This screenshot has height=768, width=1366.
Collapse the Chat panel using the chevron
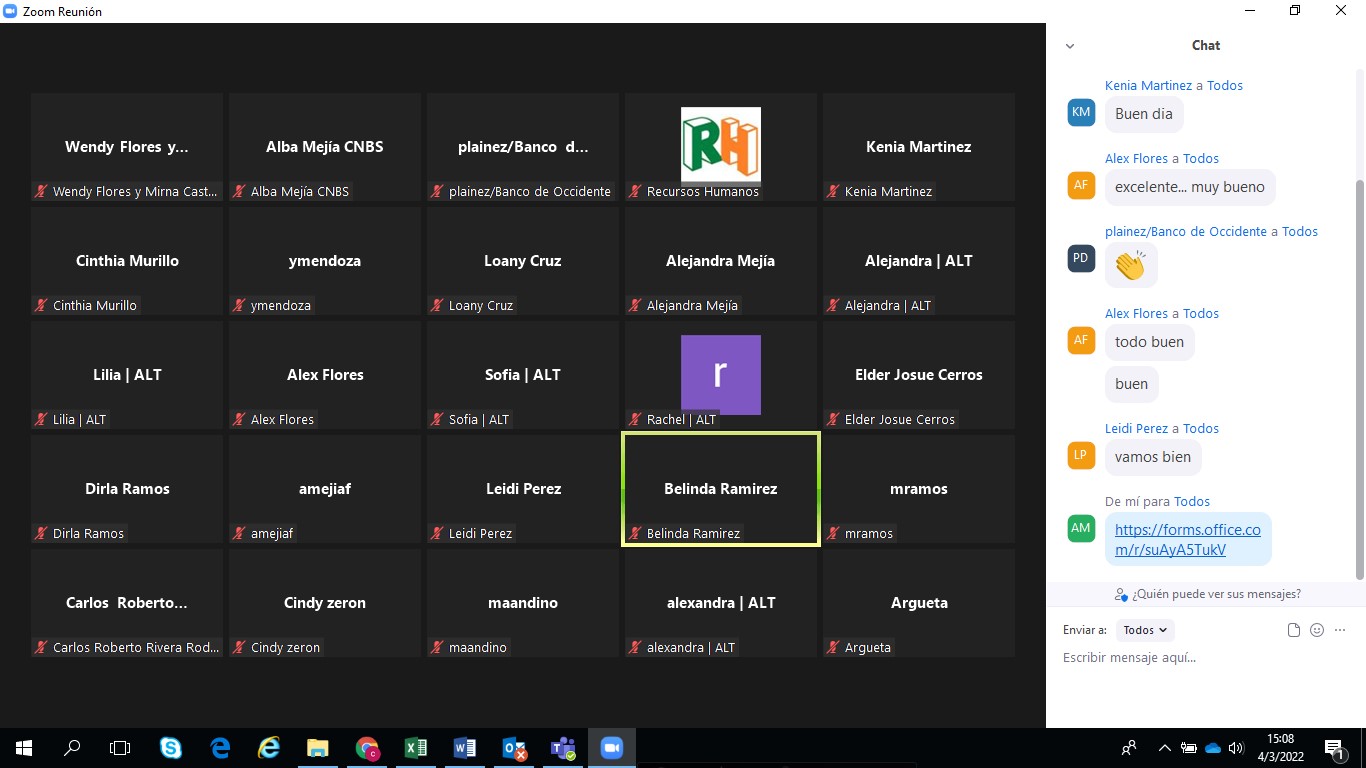pos(1070,46)
